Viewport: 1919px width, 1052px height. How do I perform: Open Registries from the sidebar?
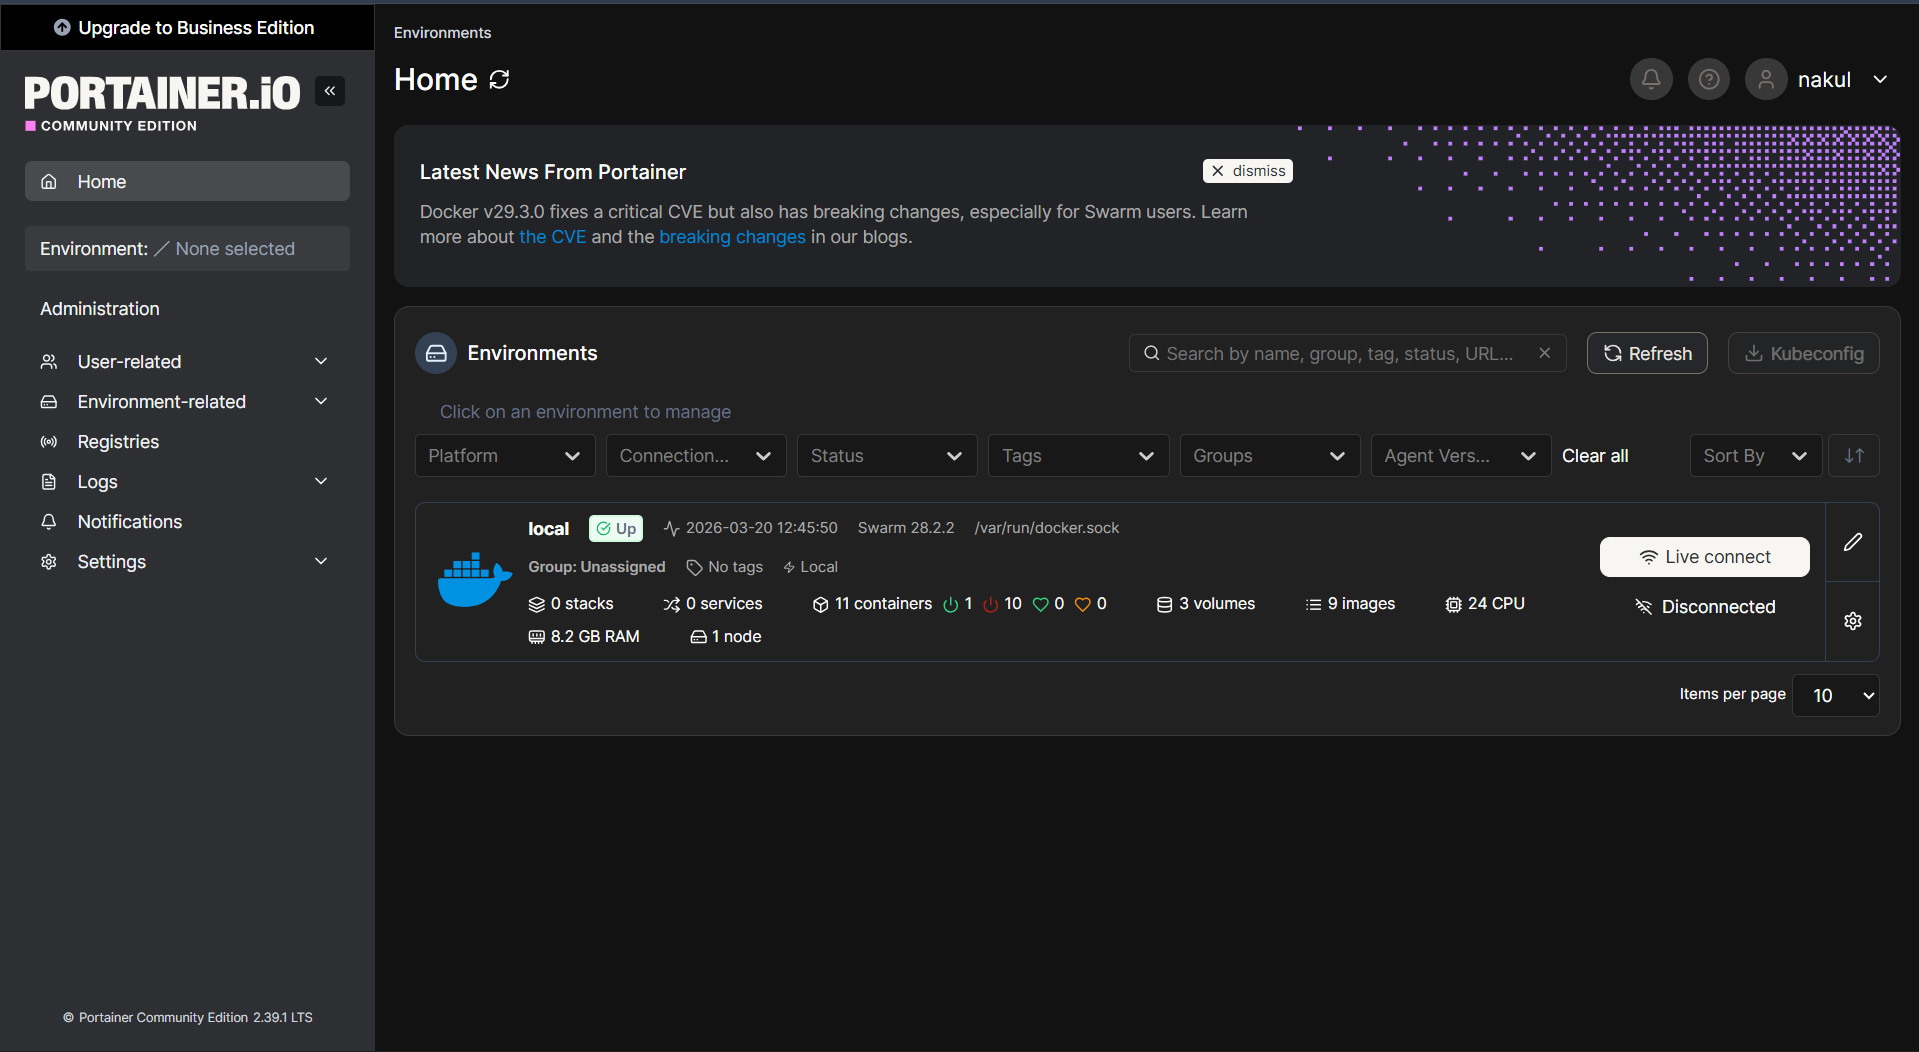click(x=118, y=441)
